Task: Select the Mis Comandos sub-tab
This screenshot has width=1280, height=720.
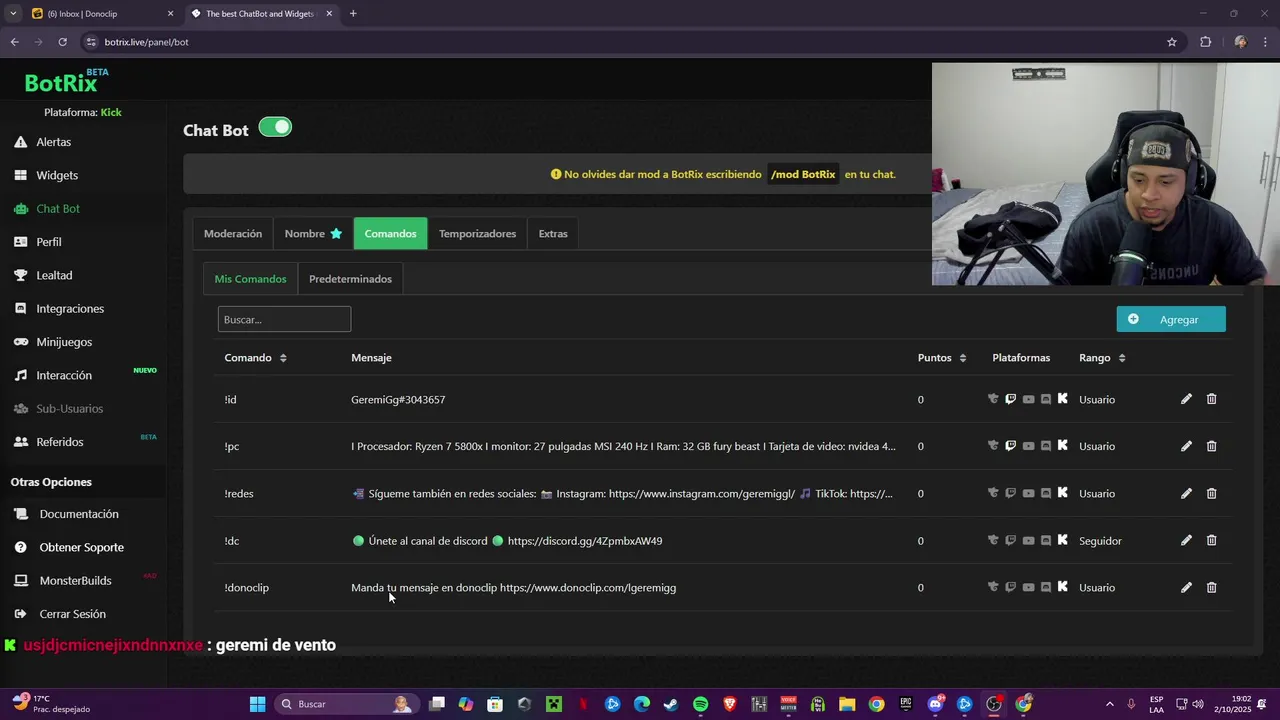Action: pos(250,279)
